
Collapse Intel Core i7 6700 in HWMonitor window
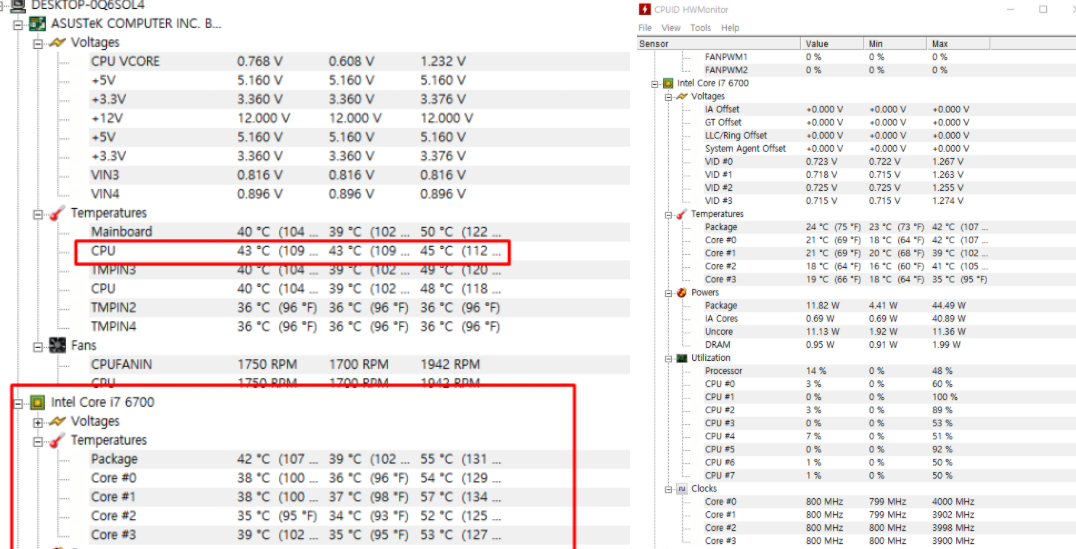pos(655,84)
